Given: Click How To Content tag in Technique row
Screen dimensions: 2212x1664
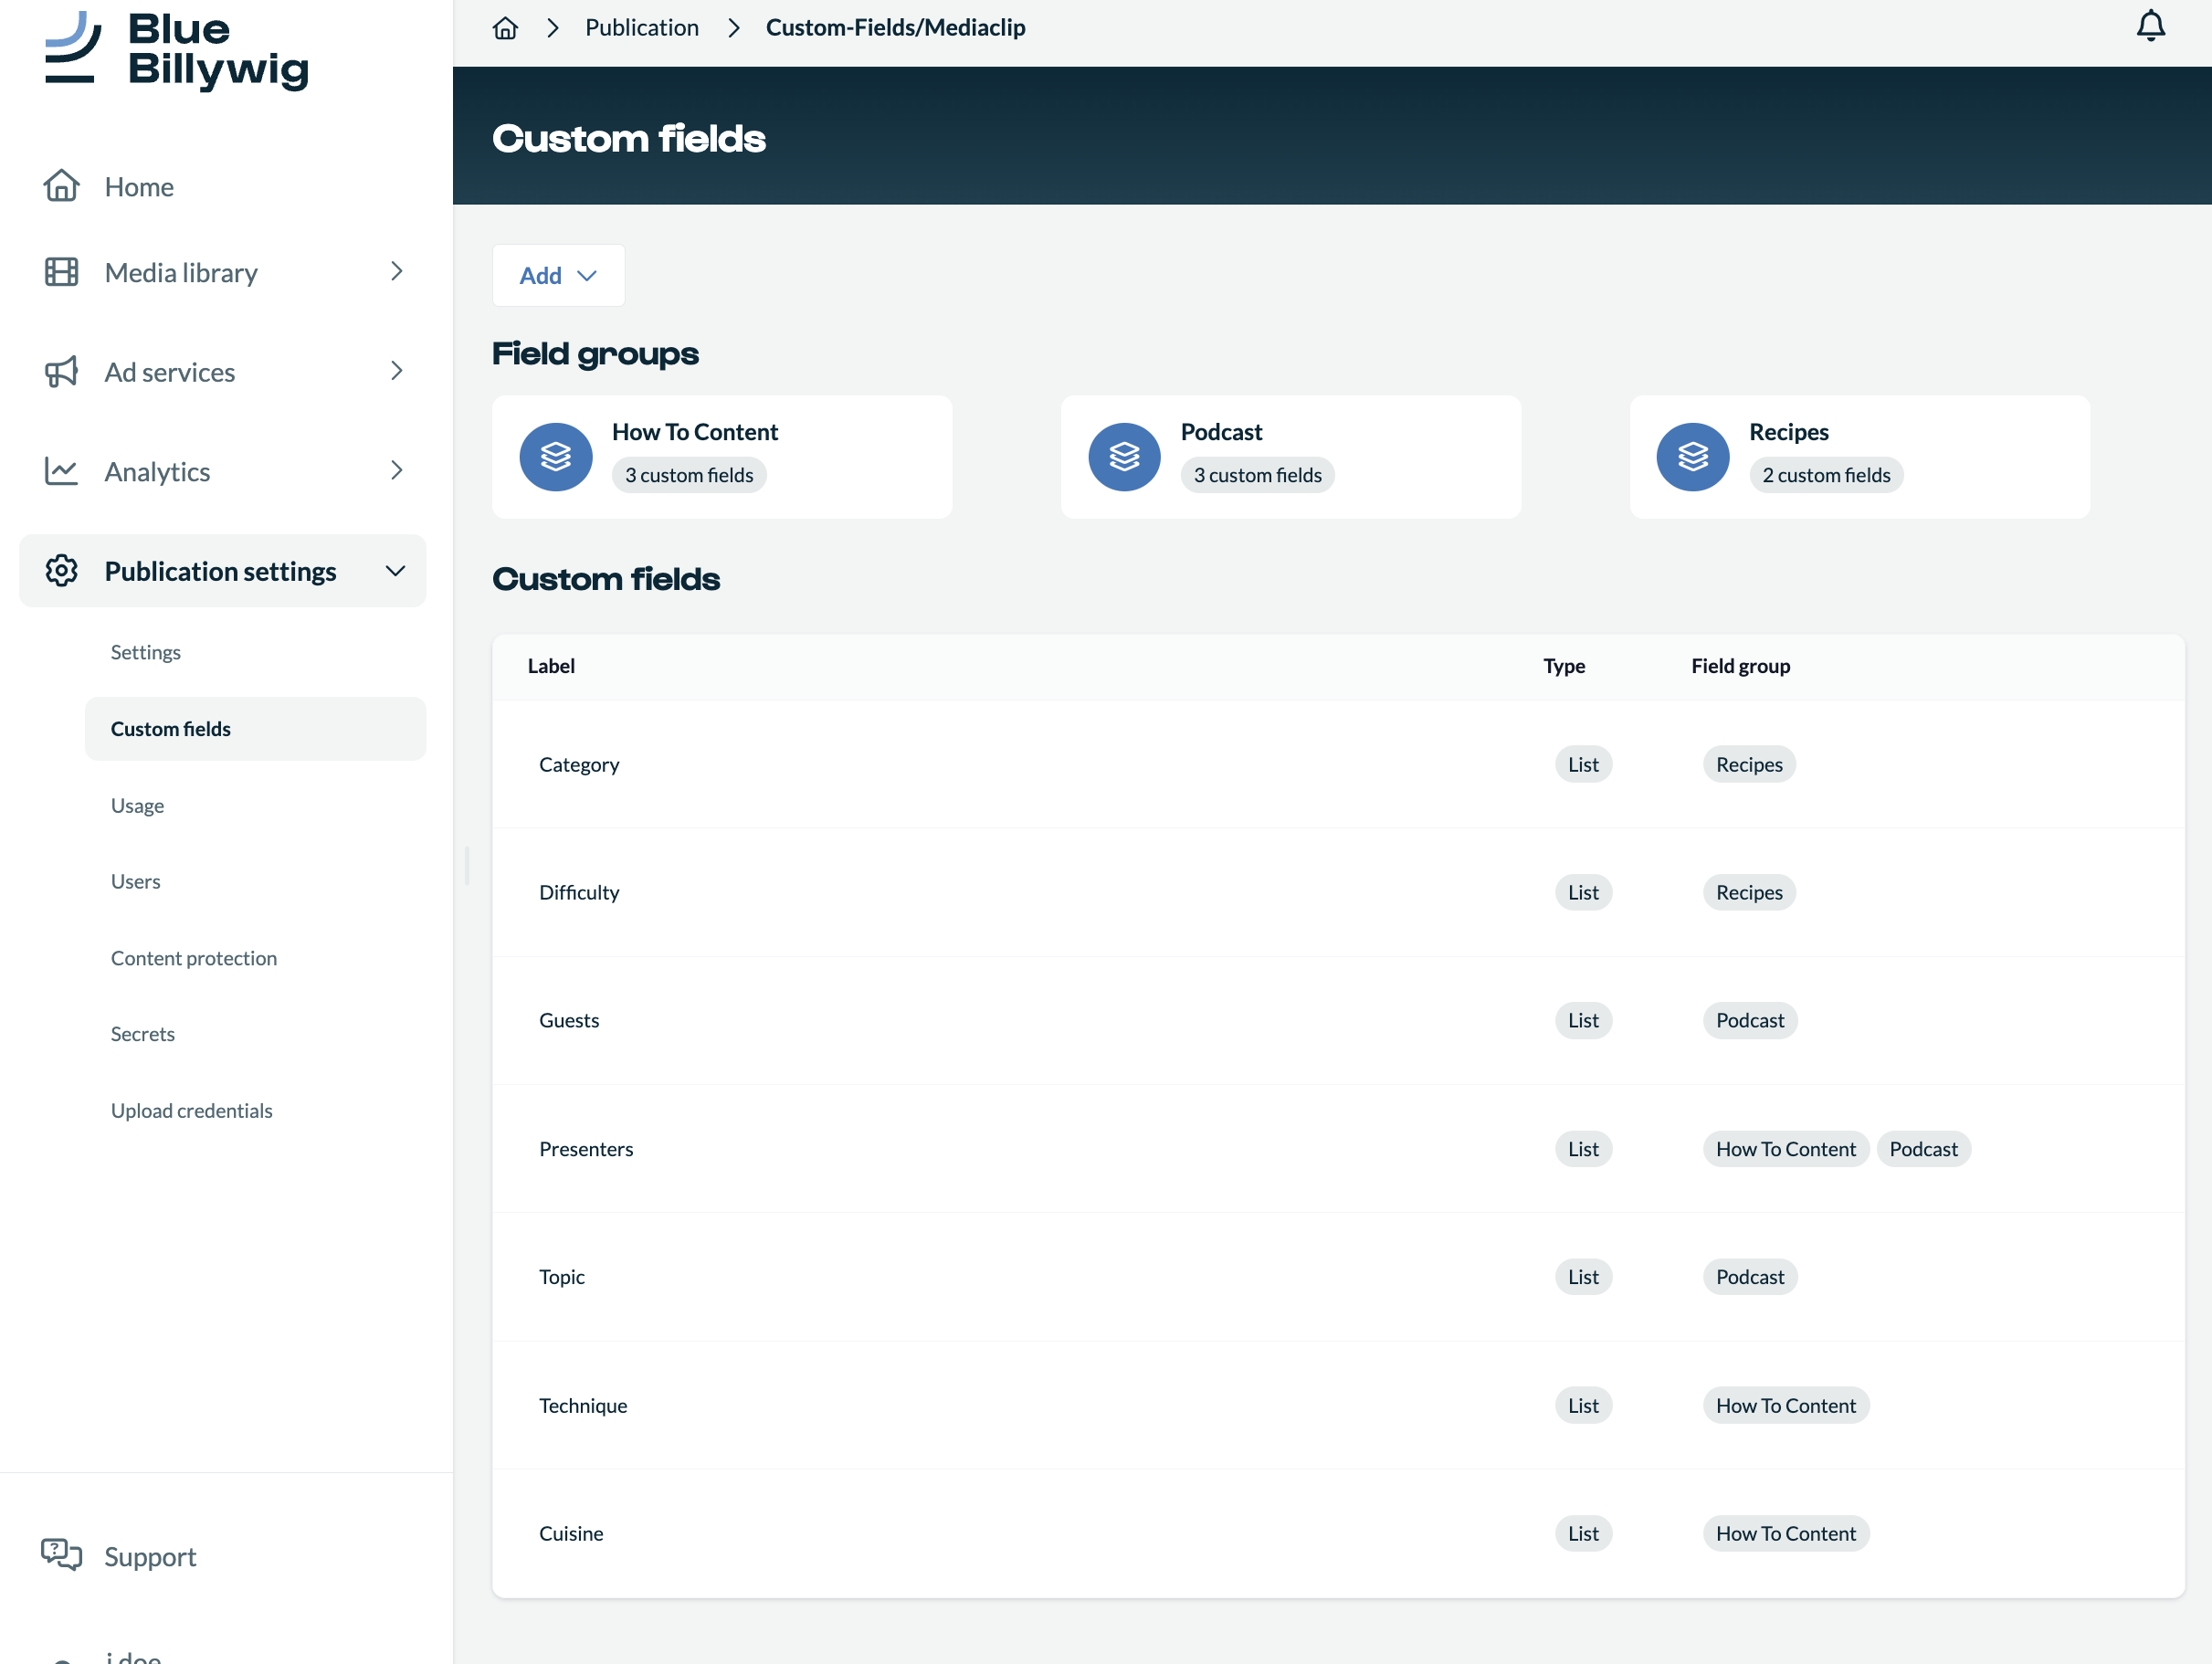Looking at the screenshot, I should pyautogui.click(x=1785, y=1405).
